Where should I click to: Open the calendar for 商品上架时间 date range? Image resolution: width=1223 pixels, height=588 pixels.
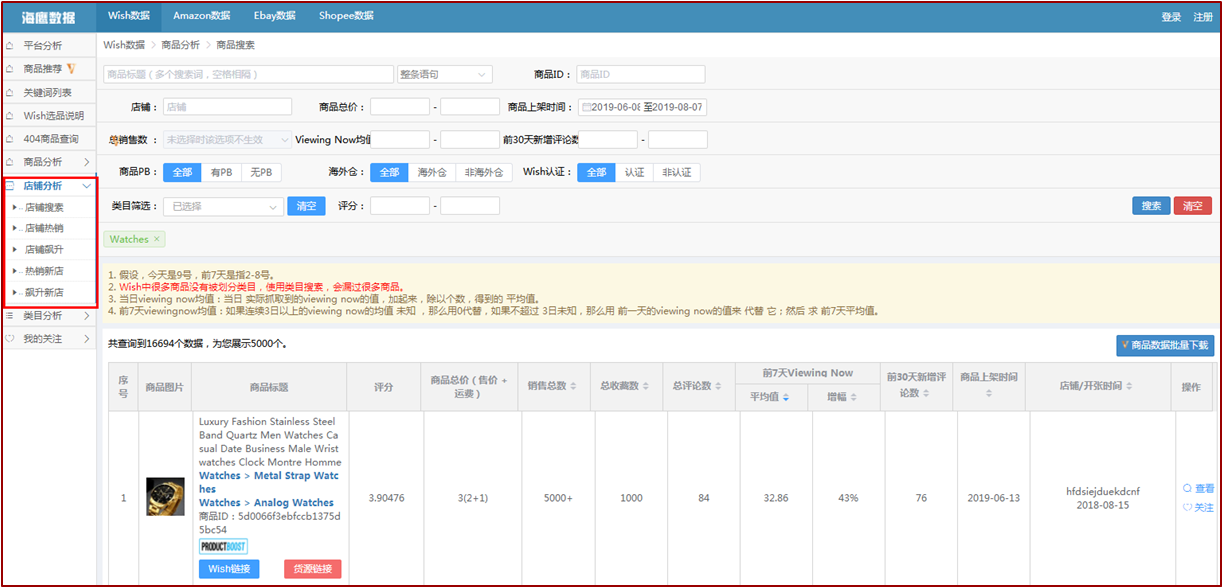click(586, 107)
